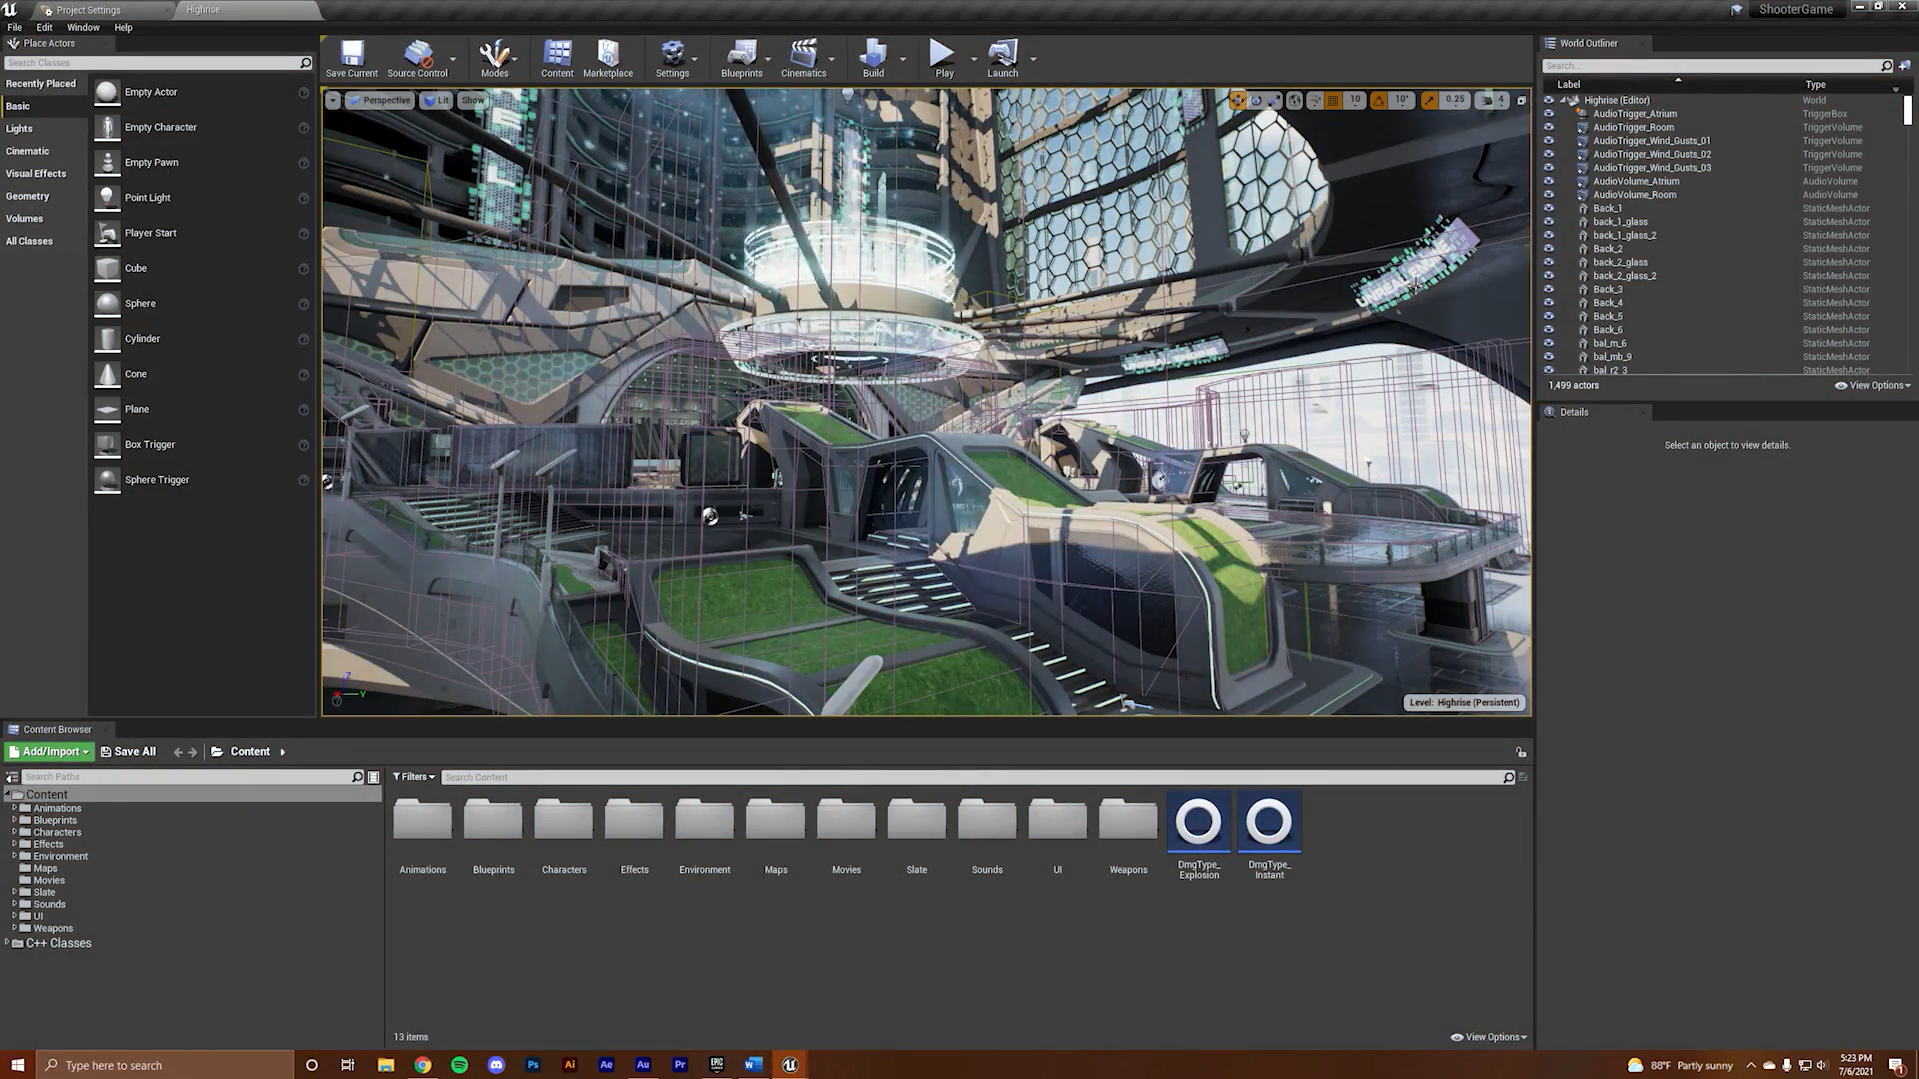Click the Save All button
Image resolution: width=1919 pixels, height=1079 pixels.
(128, 752)
